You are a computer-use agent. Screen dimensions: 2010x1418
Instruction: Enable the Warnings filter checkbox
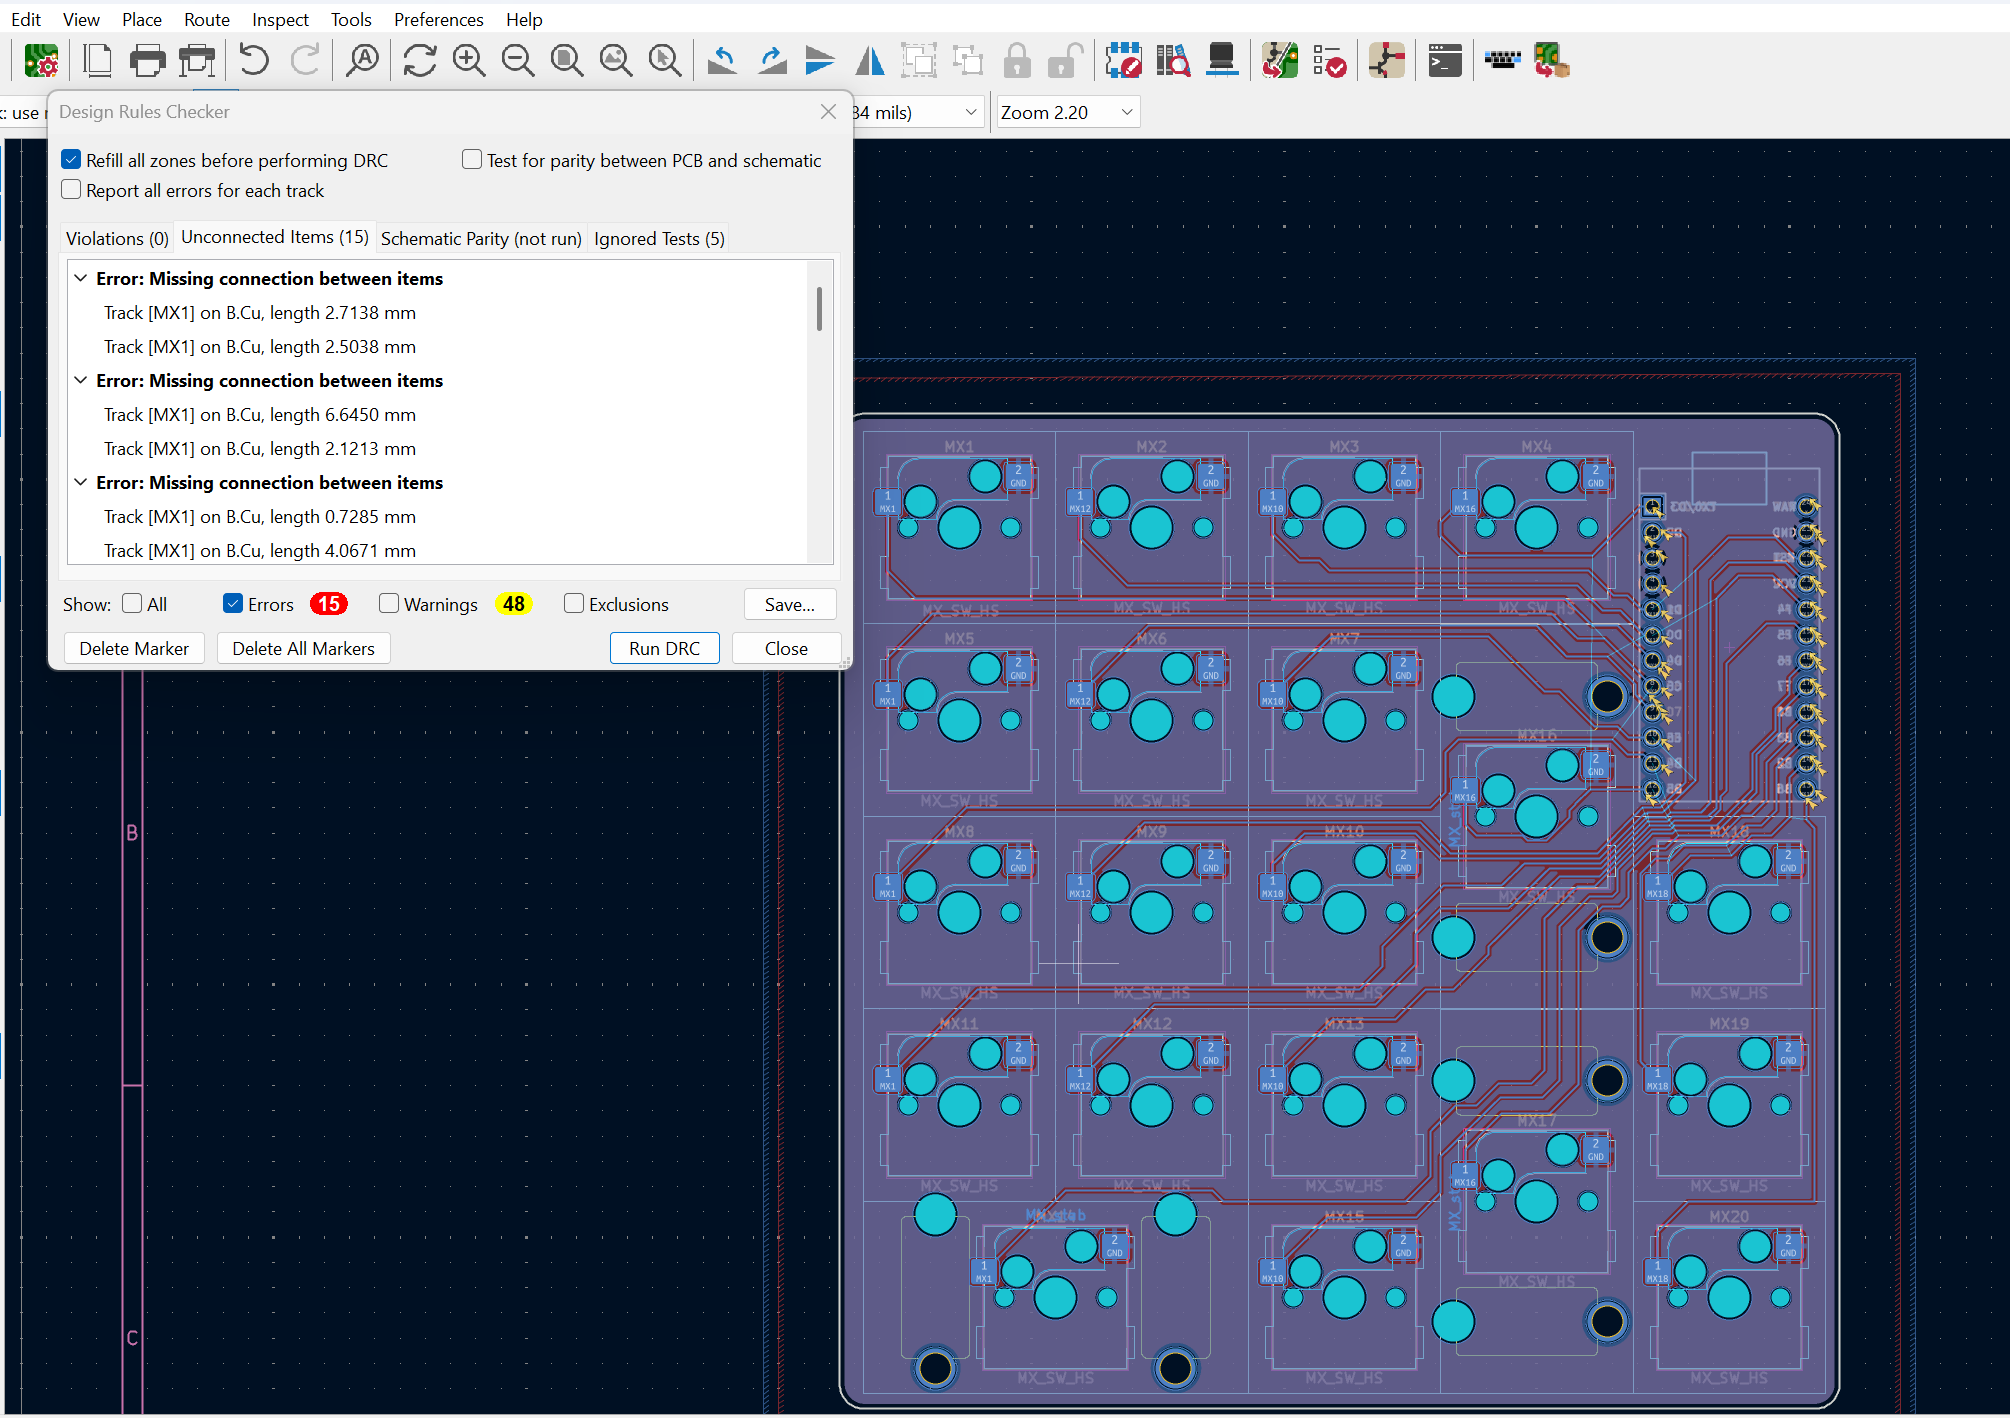[x=389, y=604]
